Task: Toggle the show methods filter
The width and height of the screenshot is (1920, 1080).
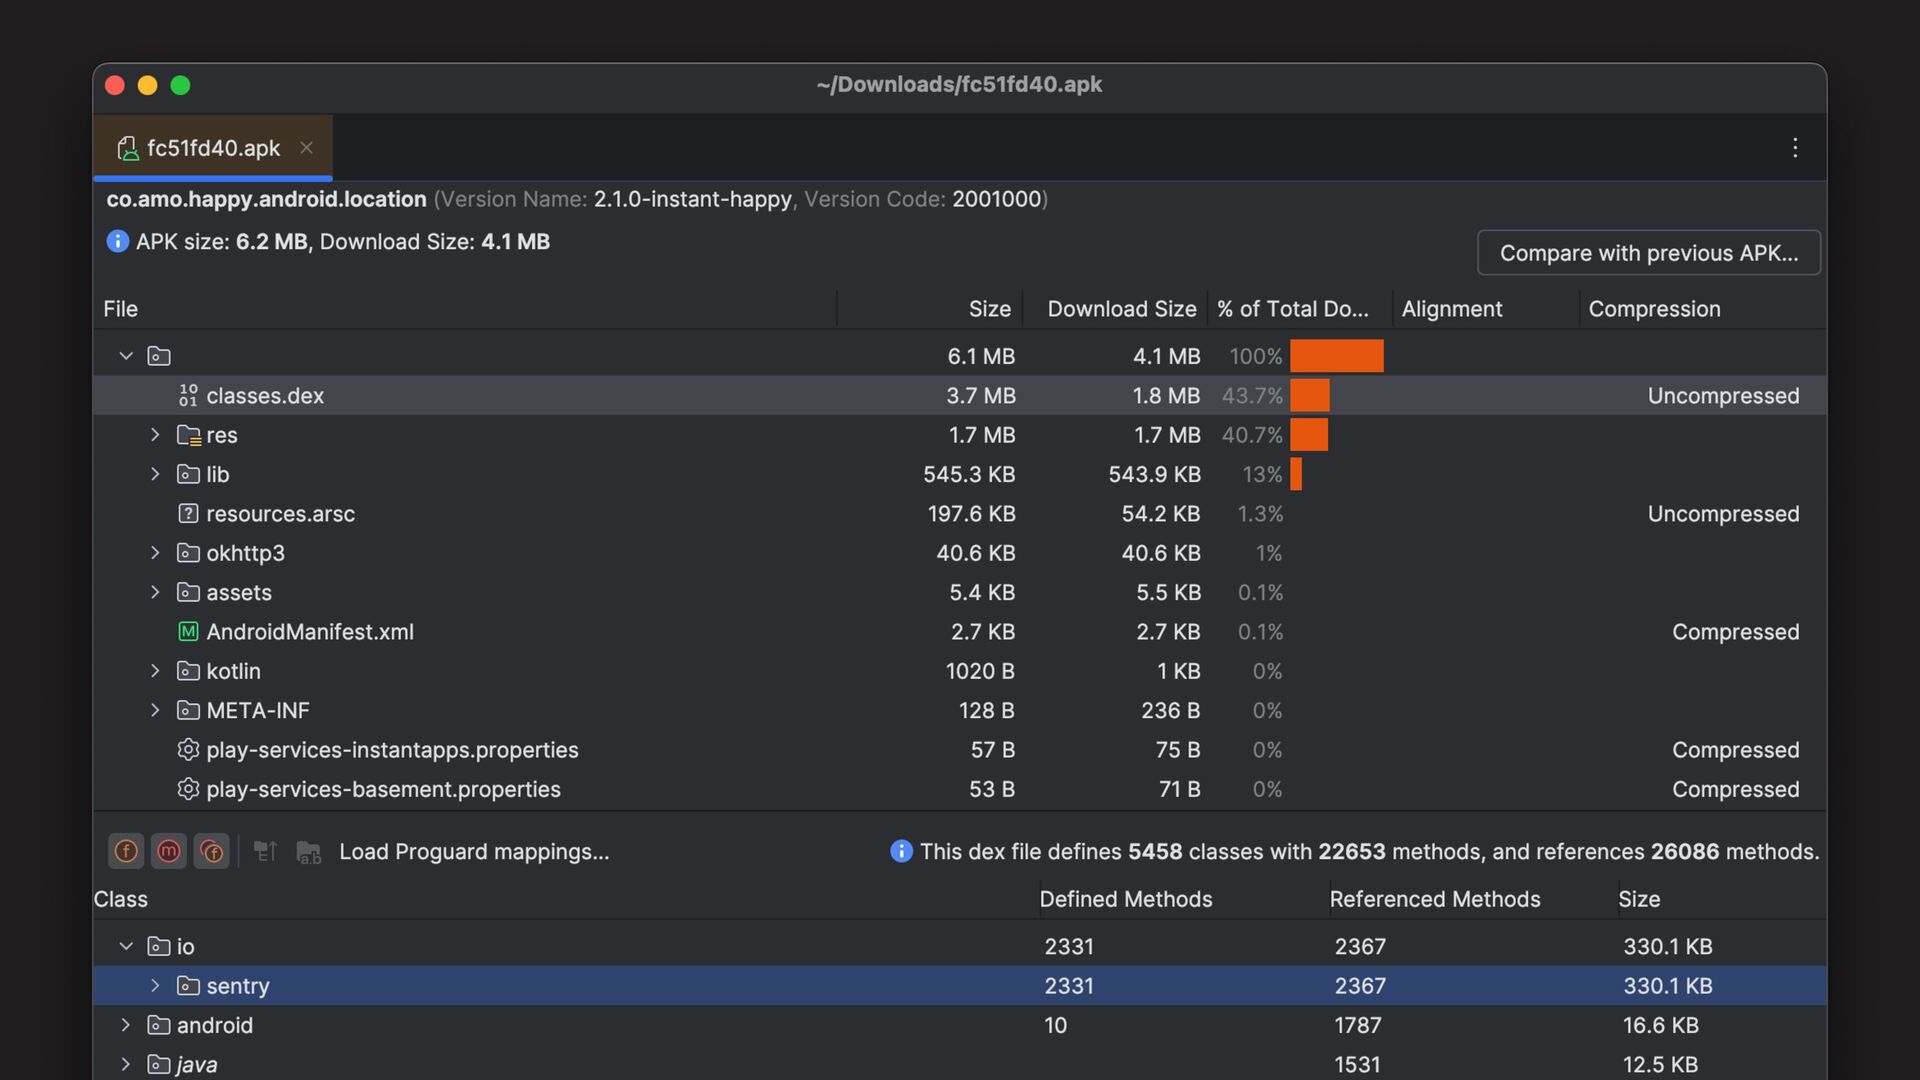Action: tap(169, 851)
